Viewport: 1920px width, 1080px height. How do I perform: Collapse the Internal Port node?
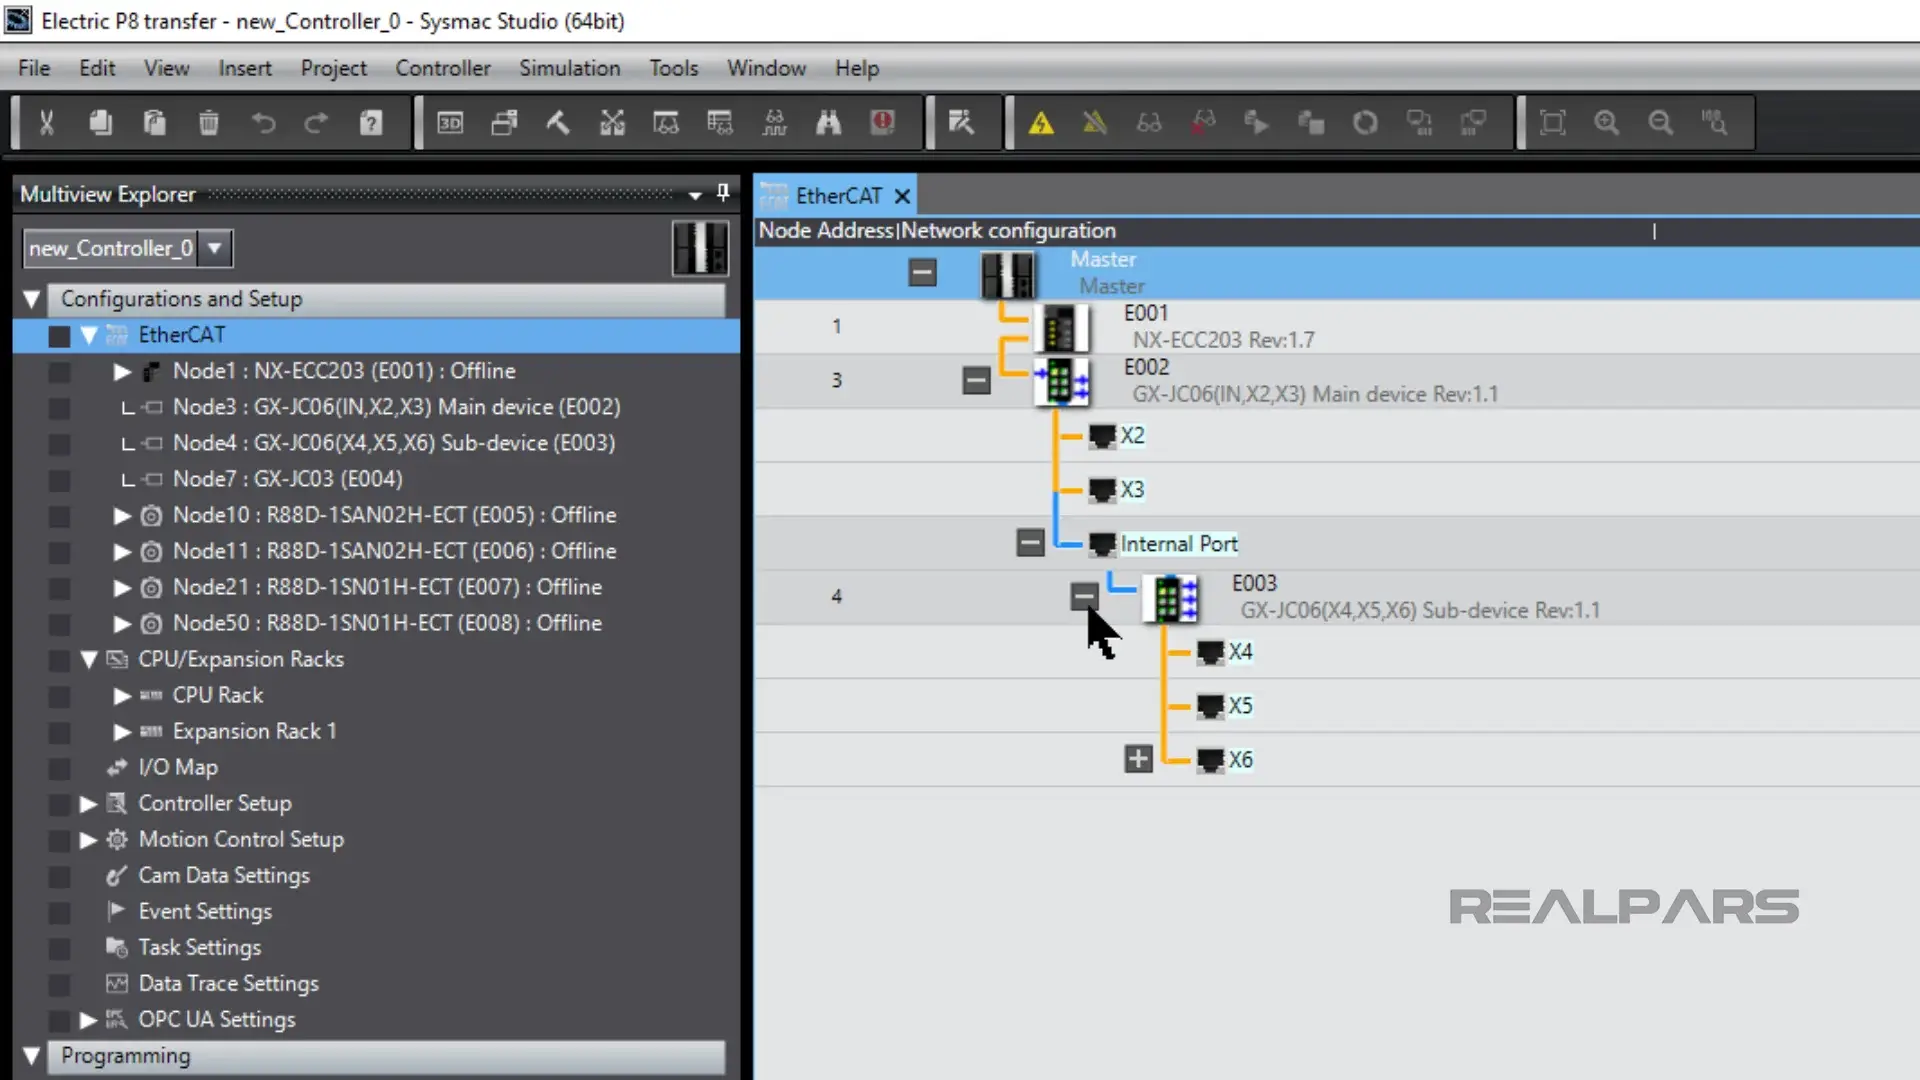coord(1030,543)
